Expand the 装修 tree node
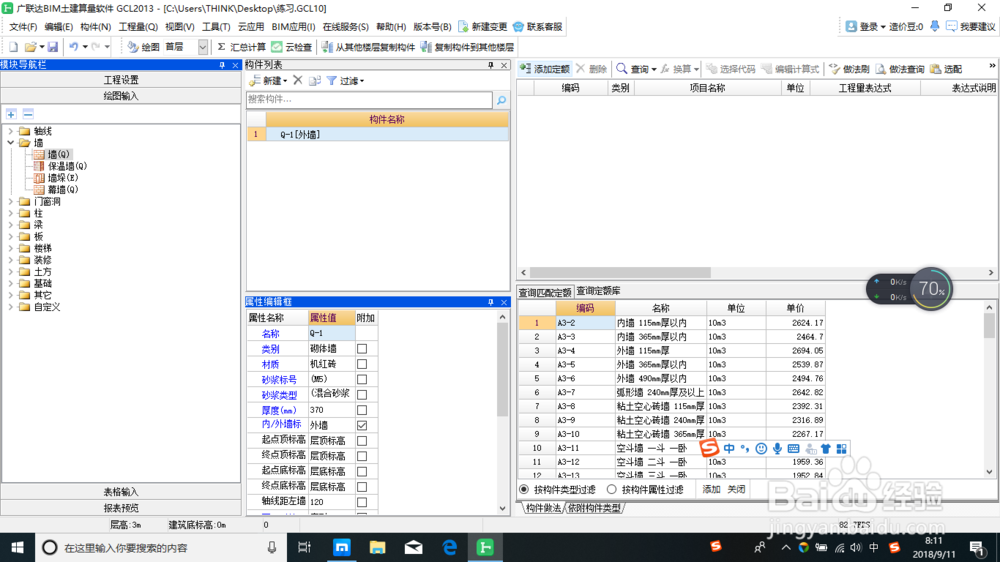The image size is (1000, 562). click(x=10, y=260)
